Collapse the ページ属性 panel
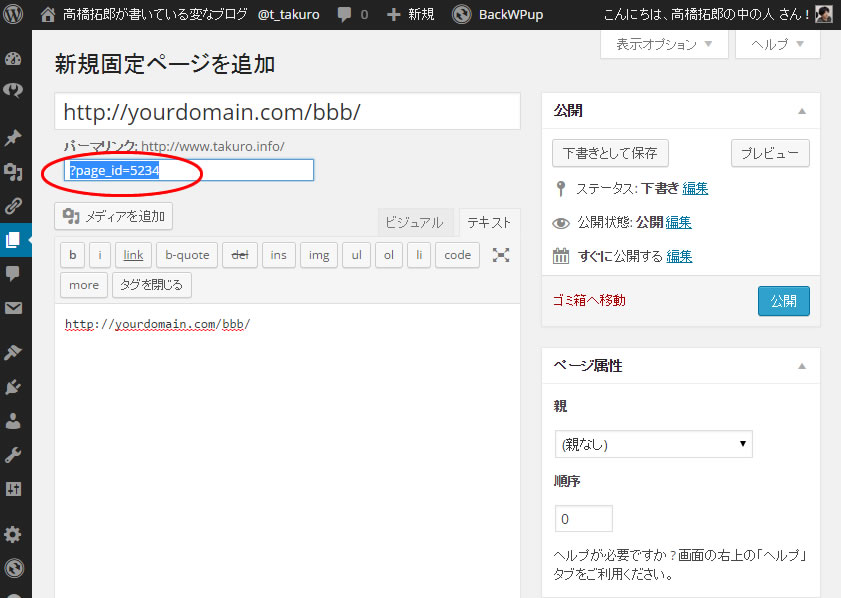841x598 pixels. (801, 366)
